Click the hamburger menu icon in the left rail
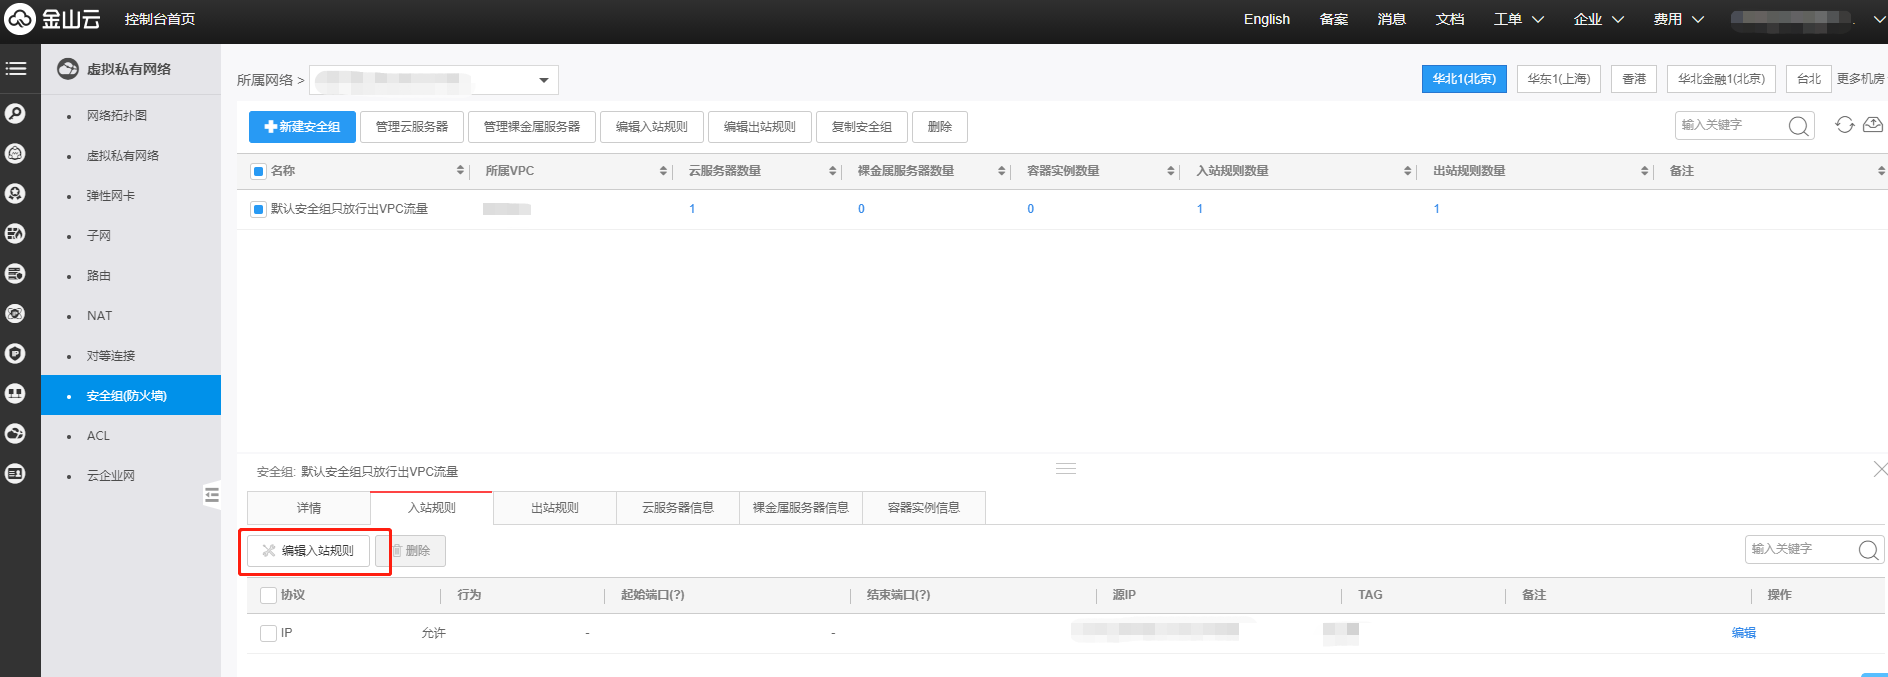The height and width of the screenshot is (677, 1888). tap(16, 69)
